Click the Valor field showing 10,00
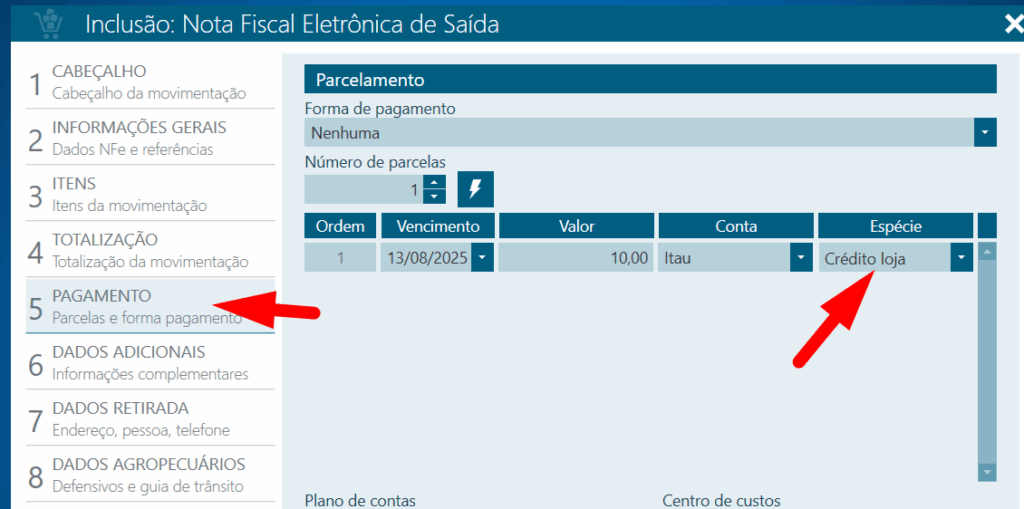 (x=576, y=258)
